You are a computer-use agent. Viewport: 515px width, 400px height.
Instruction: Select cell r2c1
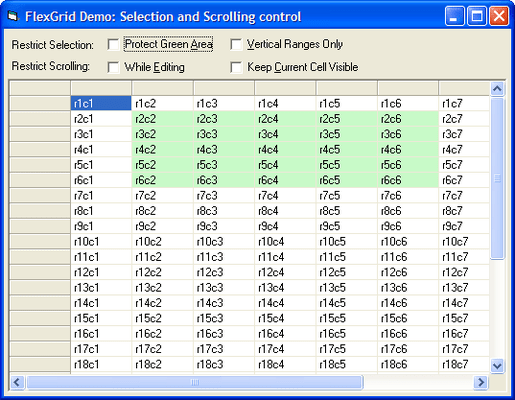click(x=101, y=119)
